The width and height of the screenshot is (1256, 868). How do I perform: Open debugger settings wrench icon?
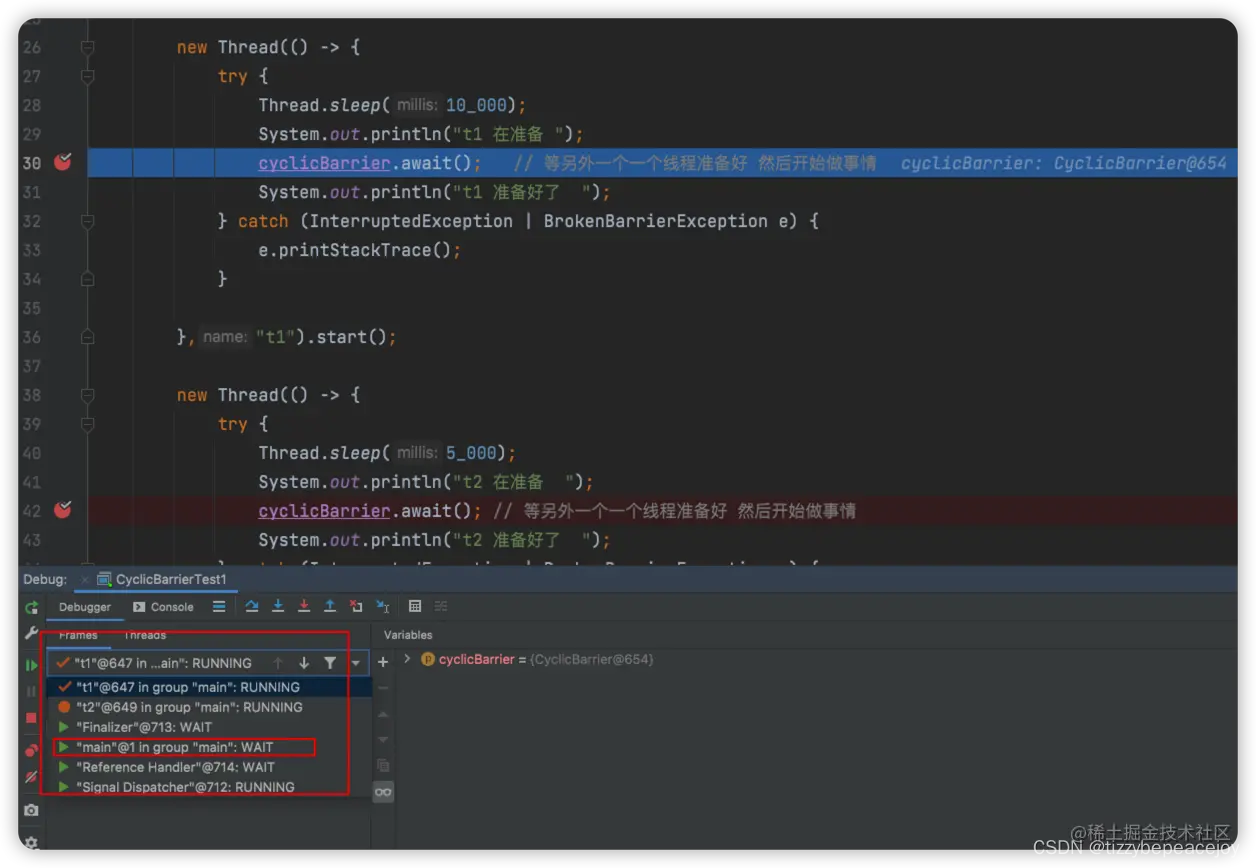pyautogui.click(x=31, y=634)
